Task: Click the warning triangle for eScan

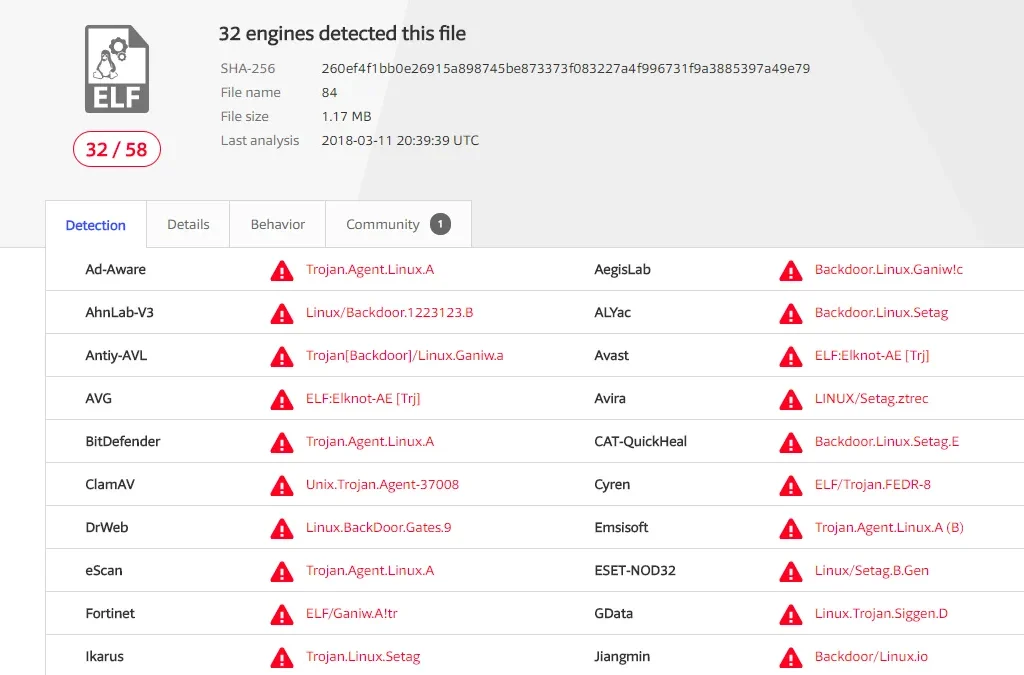Action: pyautogui.click(x=282, y=572)
